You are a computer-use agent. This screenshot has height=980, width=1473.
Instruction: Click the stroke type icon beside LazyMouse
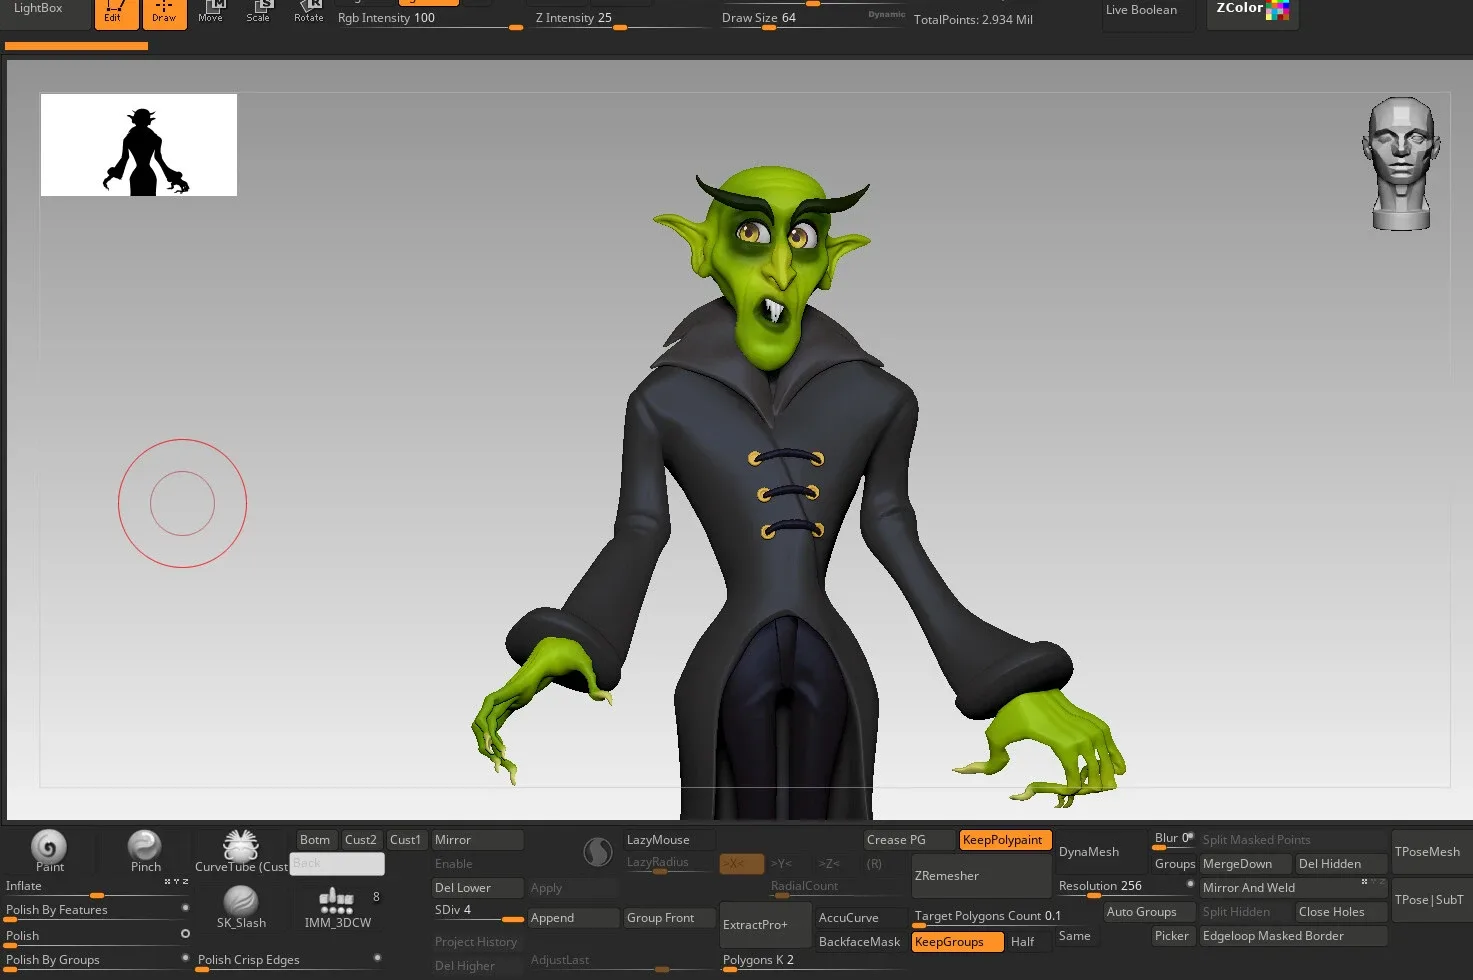597,852
